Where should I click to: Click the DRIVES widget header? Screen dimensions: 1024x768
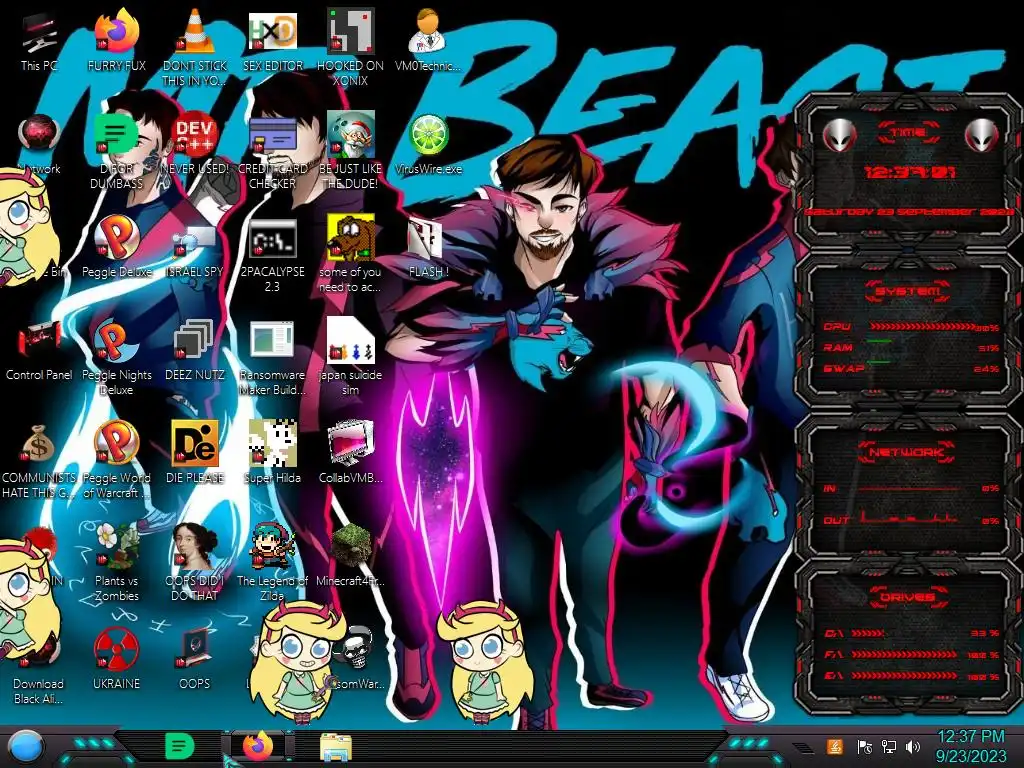click(x=908, y=596)
